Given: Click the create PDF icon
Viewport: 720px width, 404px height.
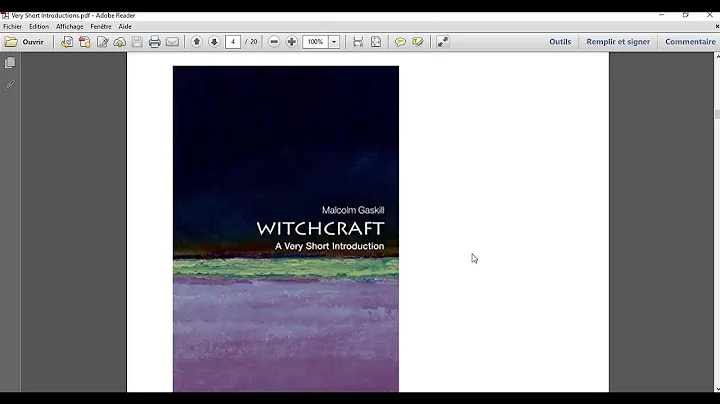Looking at the screenshot, I should [x=85, y=42].
